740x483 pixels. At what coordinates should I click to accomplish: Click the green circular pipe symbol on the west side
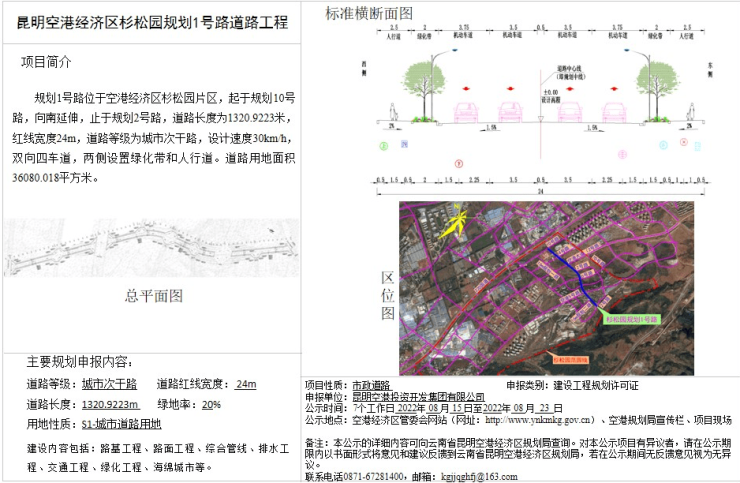coord(384,146)
